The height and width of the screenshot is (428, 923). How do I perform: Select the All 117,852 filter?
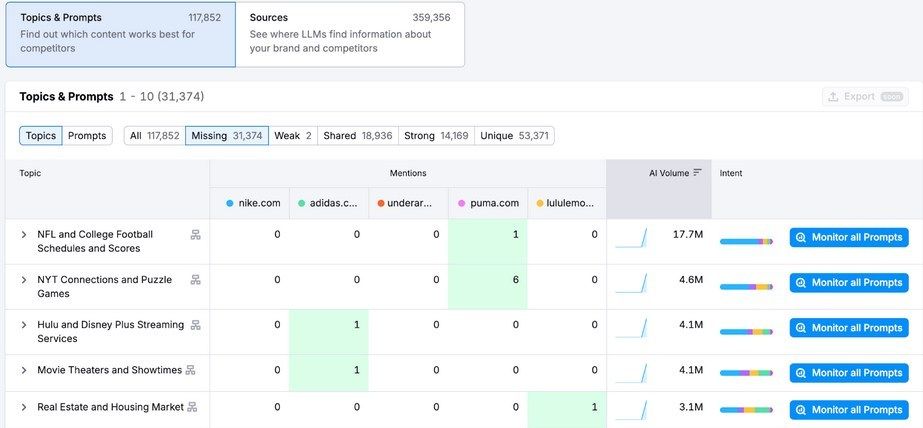click(155, 135)
